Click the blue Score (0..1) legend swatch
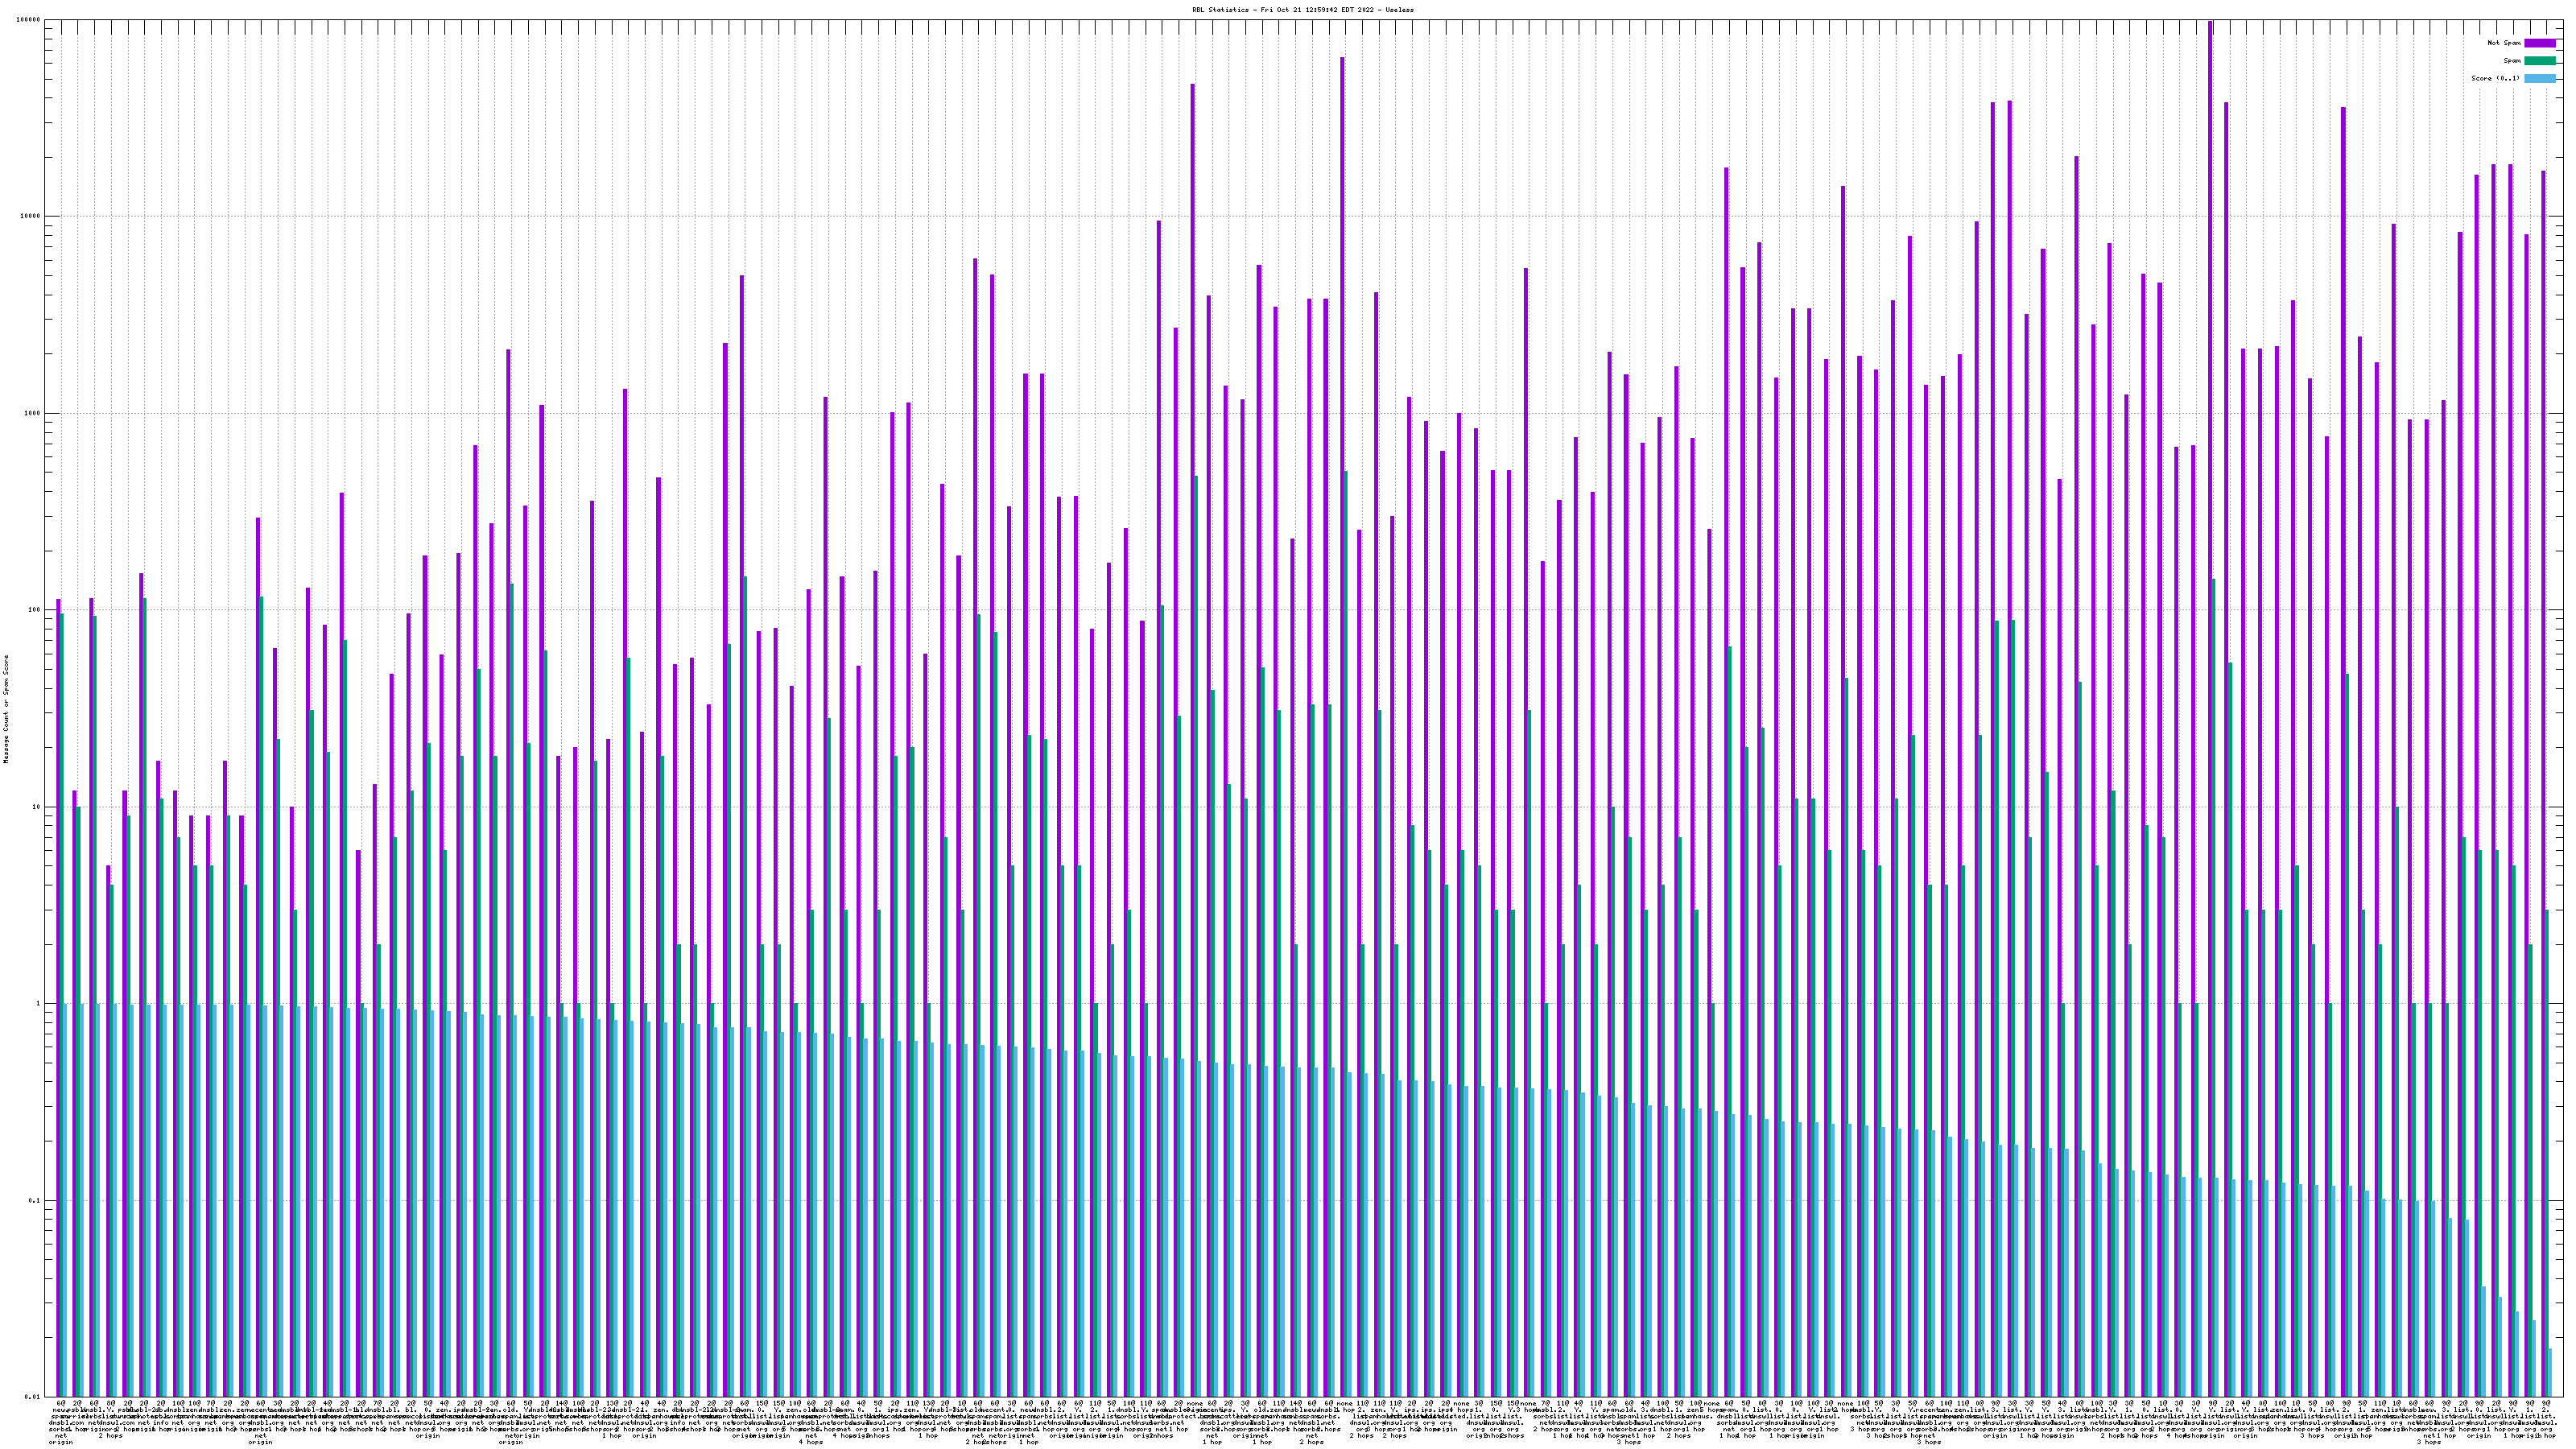The height and width of the screenshot is (1449, 2576). (2539, 78)
